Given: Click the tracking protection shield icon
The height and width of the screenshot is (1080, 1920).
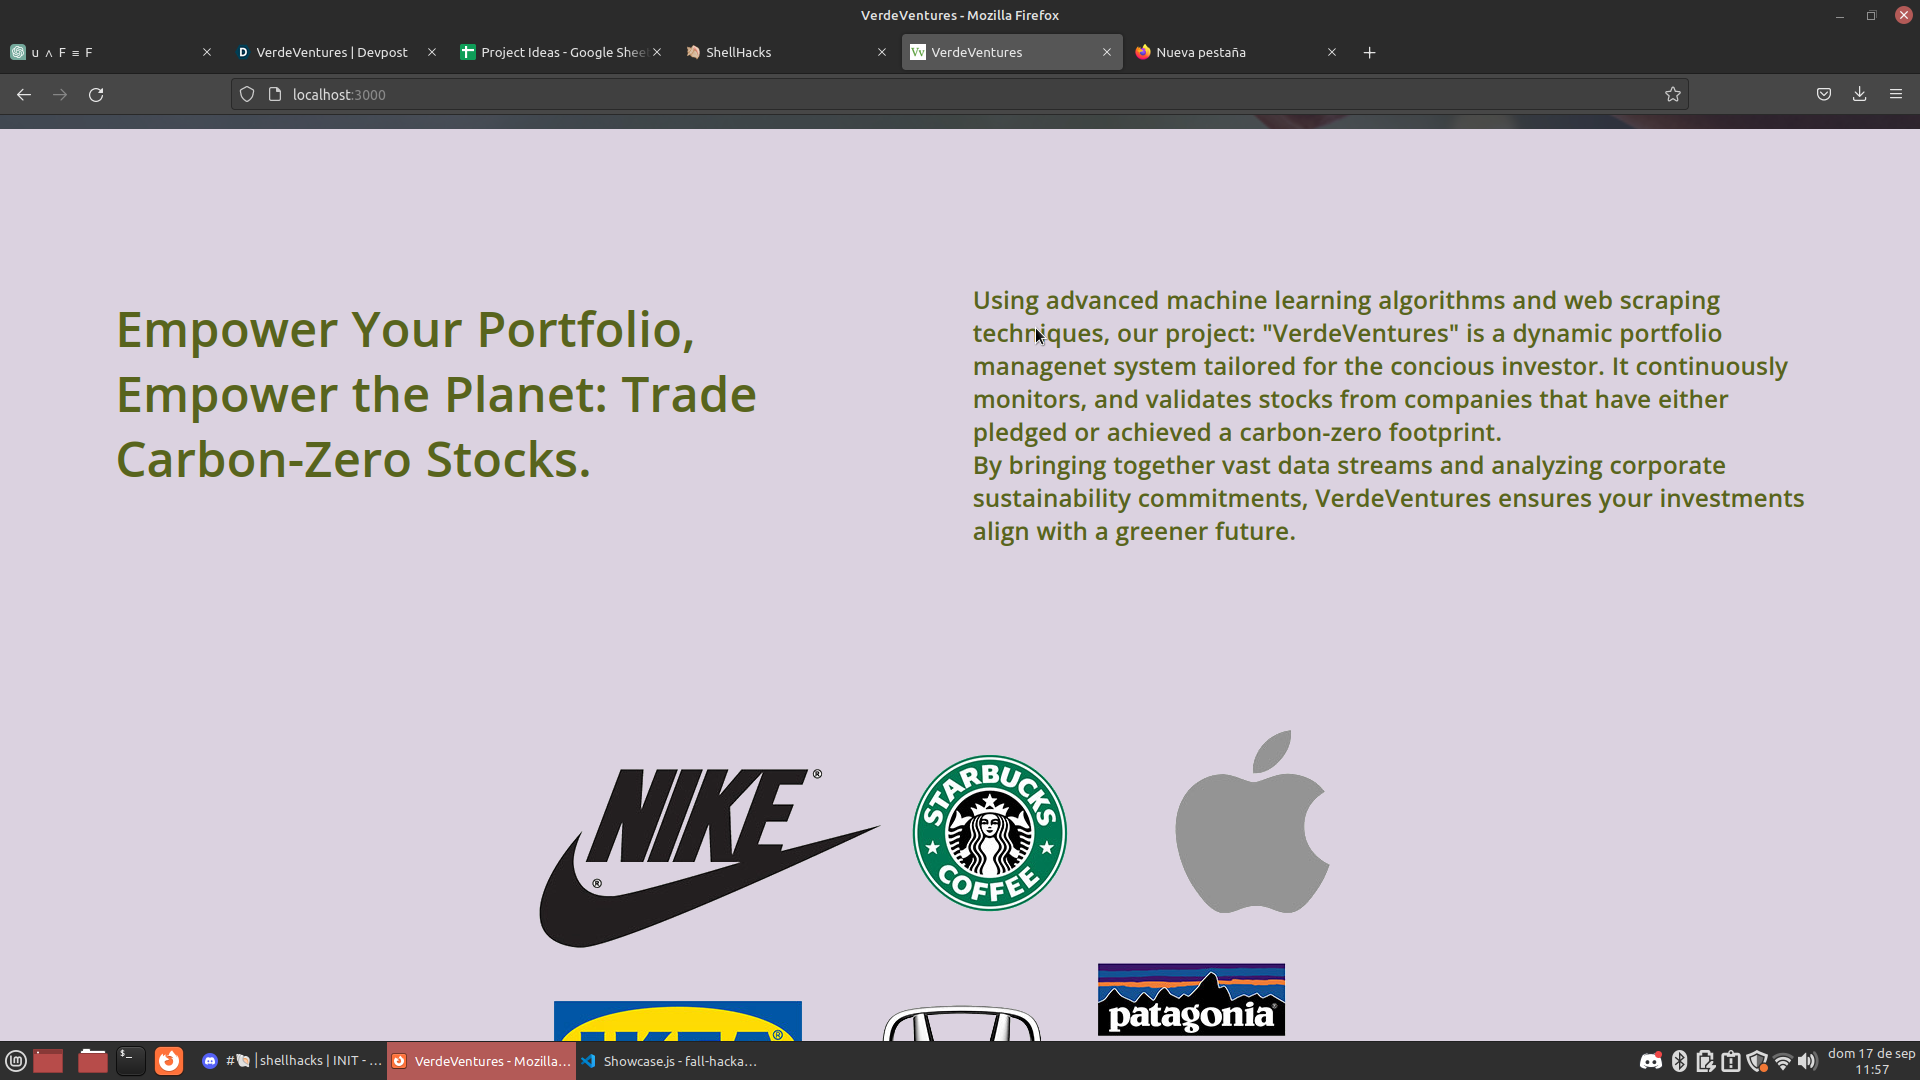Looking at the screenshot, I should pyautogui.click(x=247, y=94).
